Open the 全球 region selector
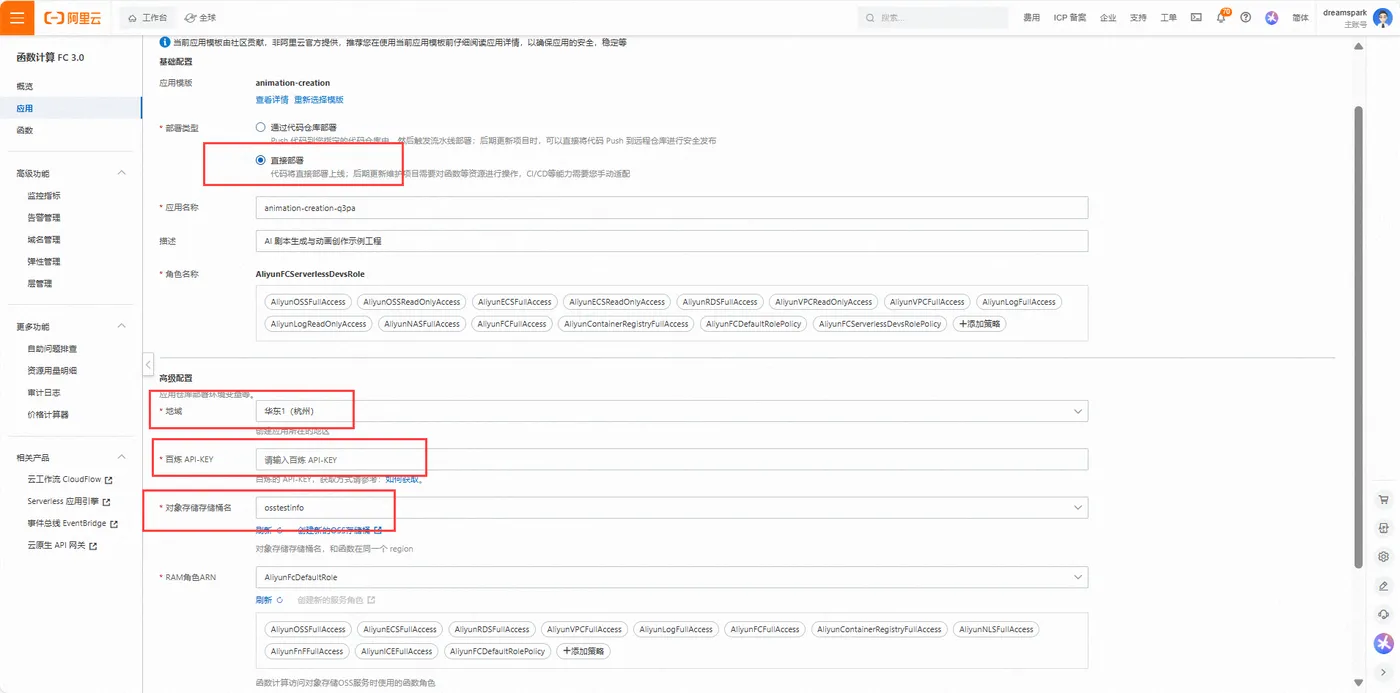 pos(201,18)
